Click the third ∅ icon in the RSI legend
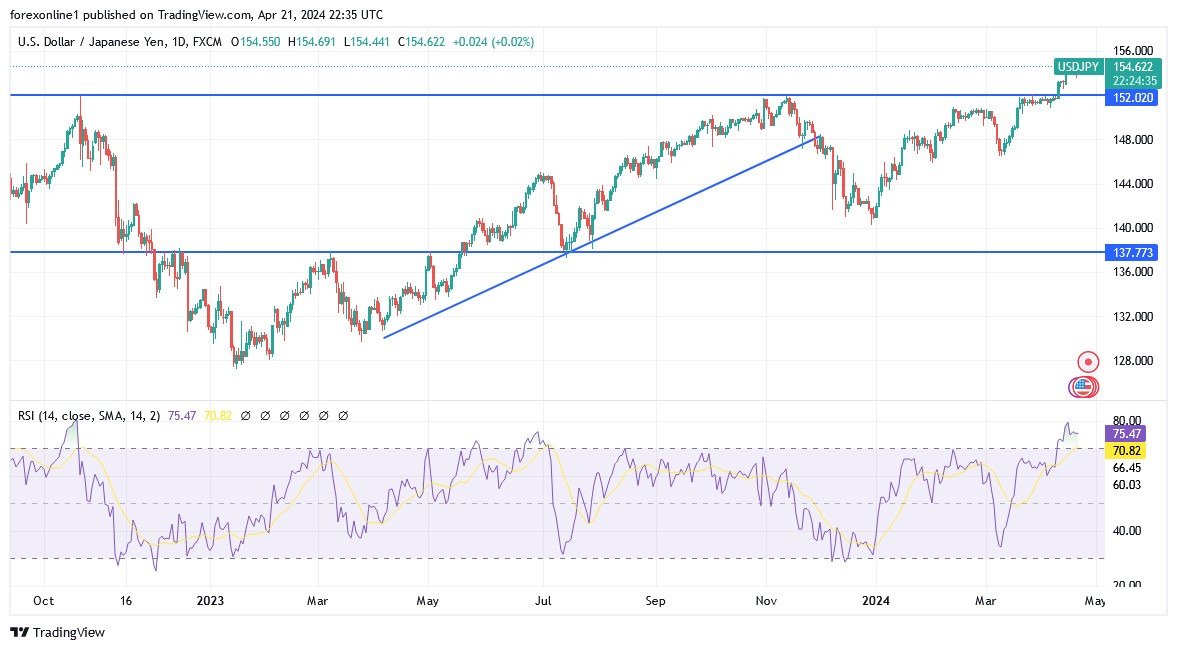 286,414
